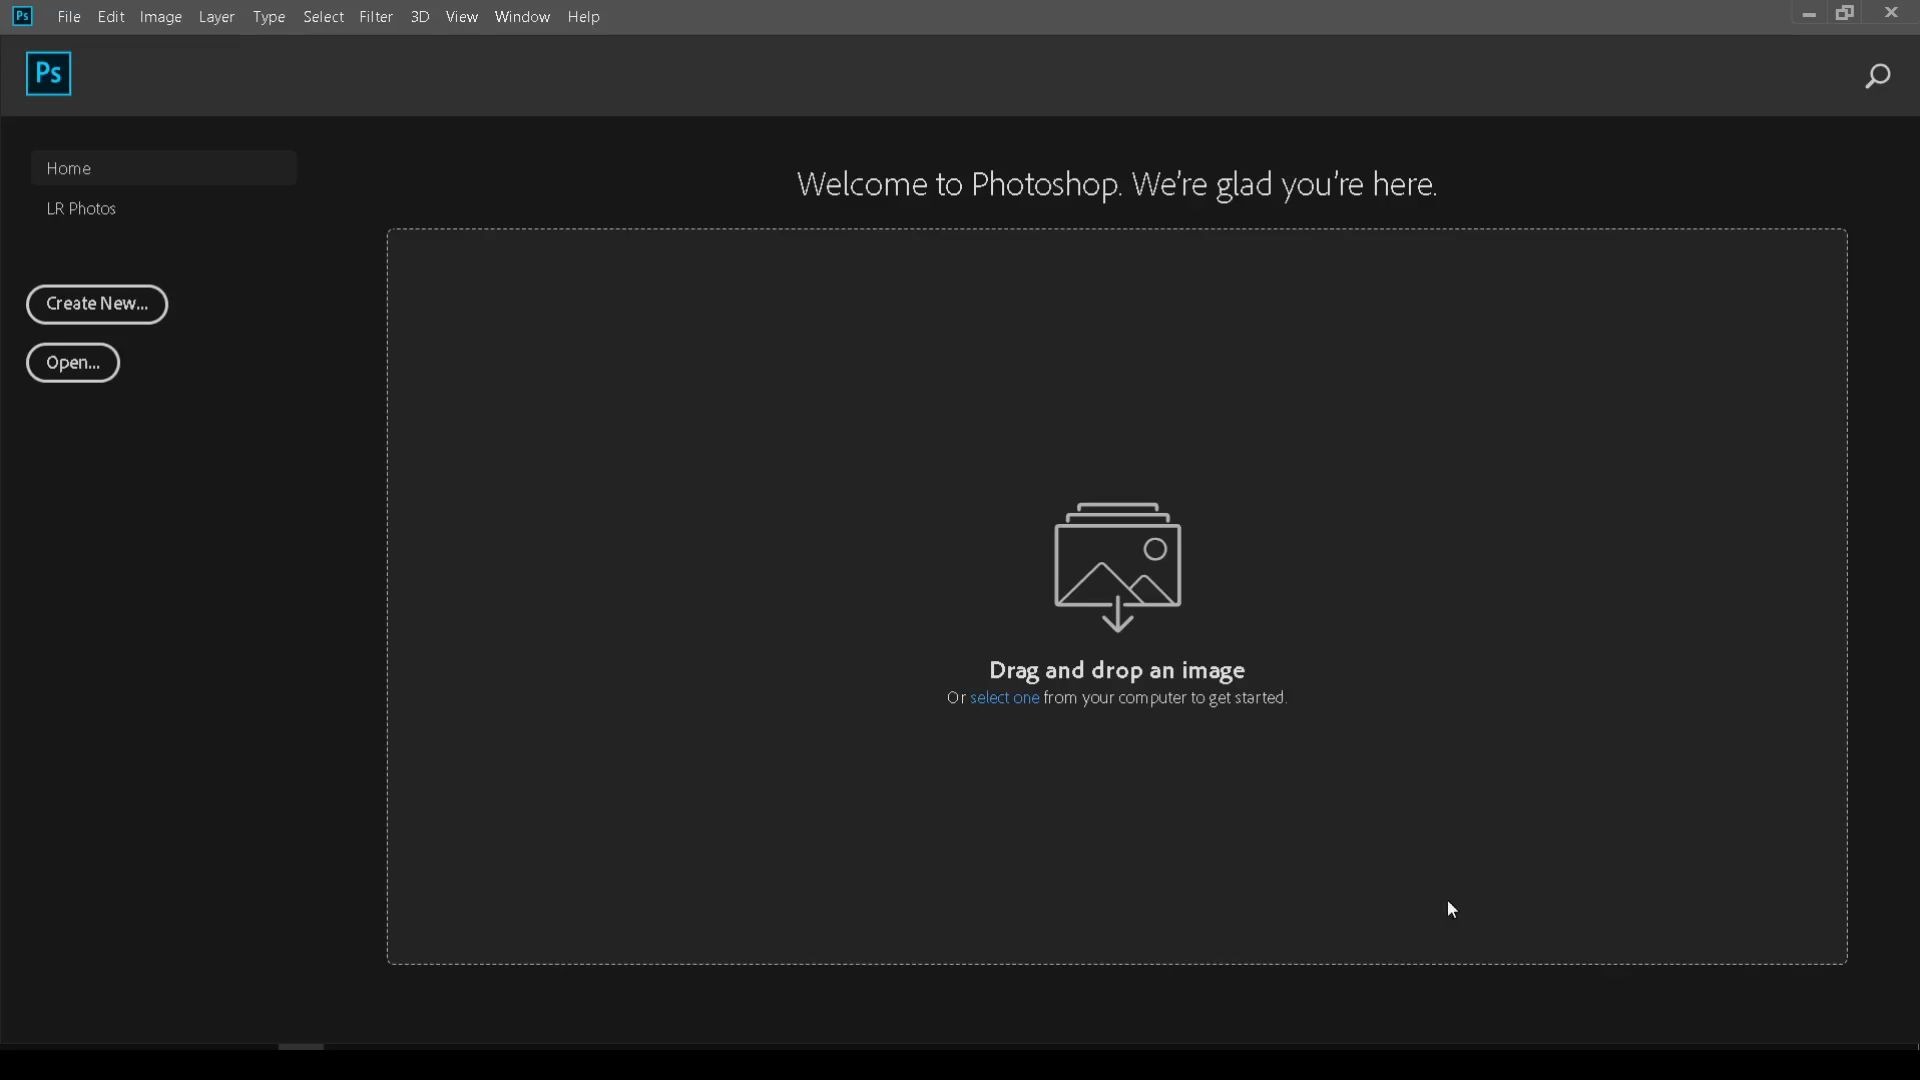
Task: Open the View menu
Action: [462, 17]
